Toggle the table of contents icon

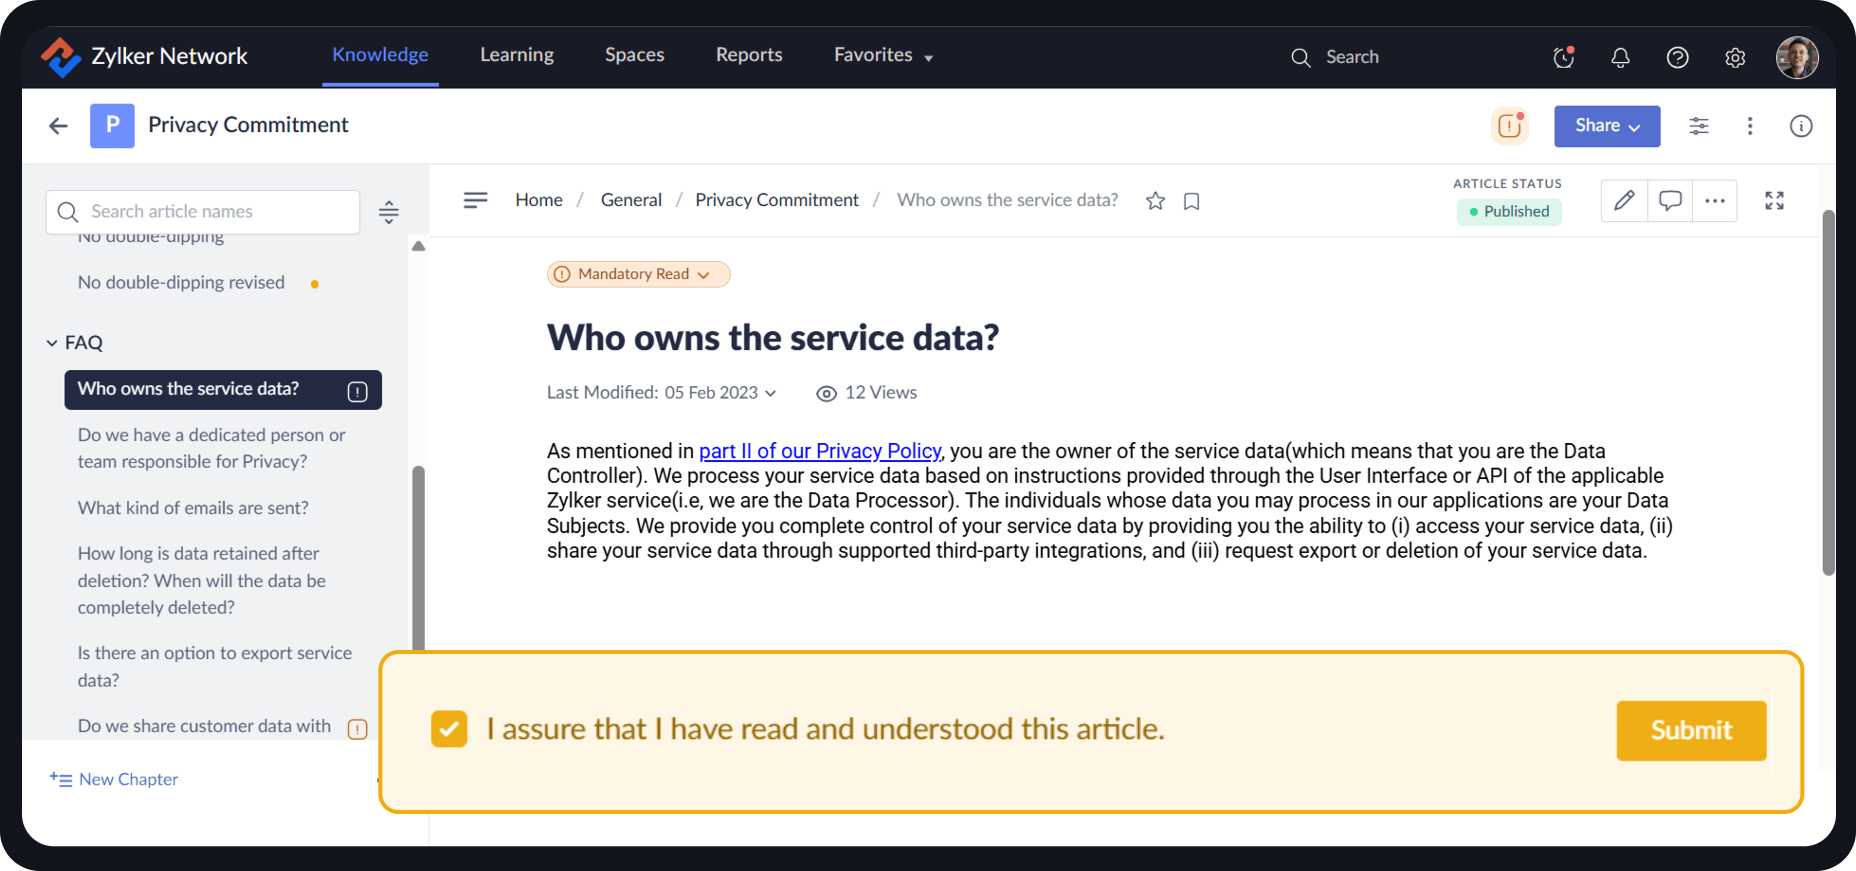(476, 200)
